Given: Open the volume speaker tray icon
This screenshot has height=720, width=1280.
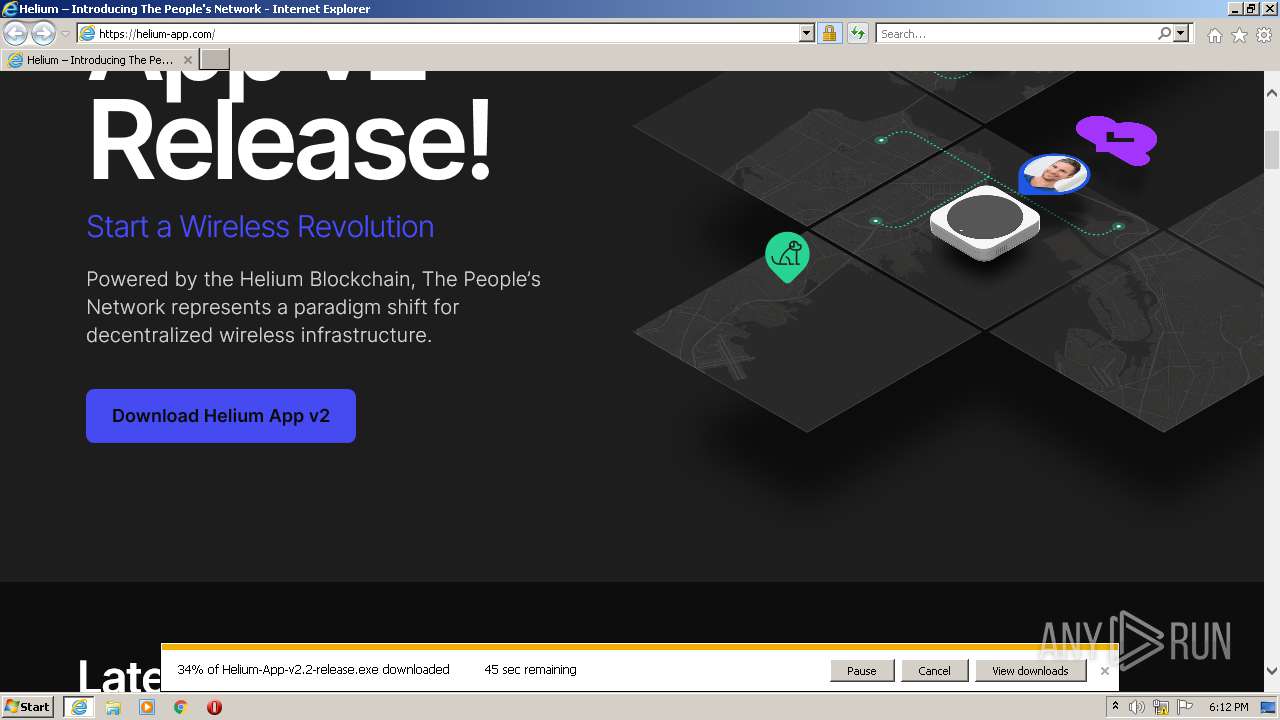Looking at the screenshot, I should click(1137, 707).
